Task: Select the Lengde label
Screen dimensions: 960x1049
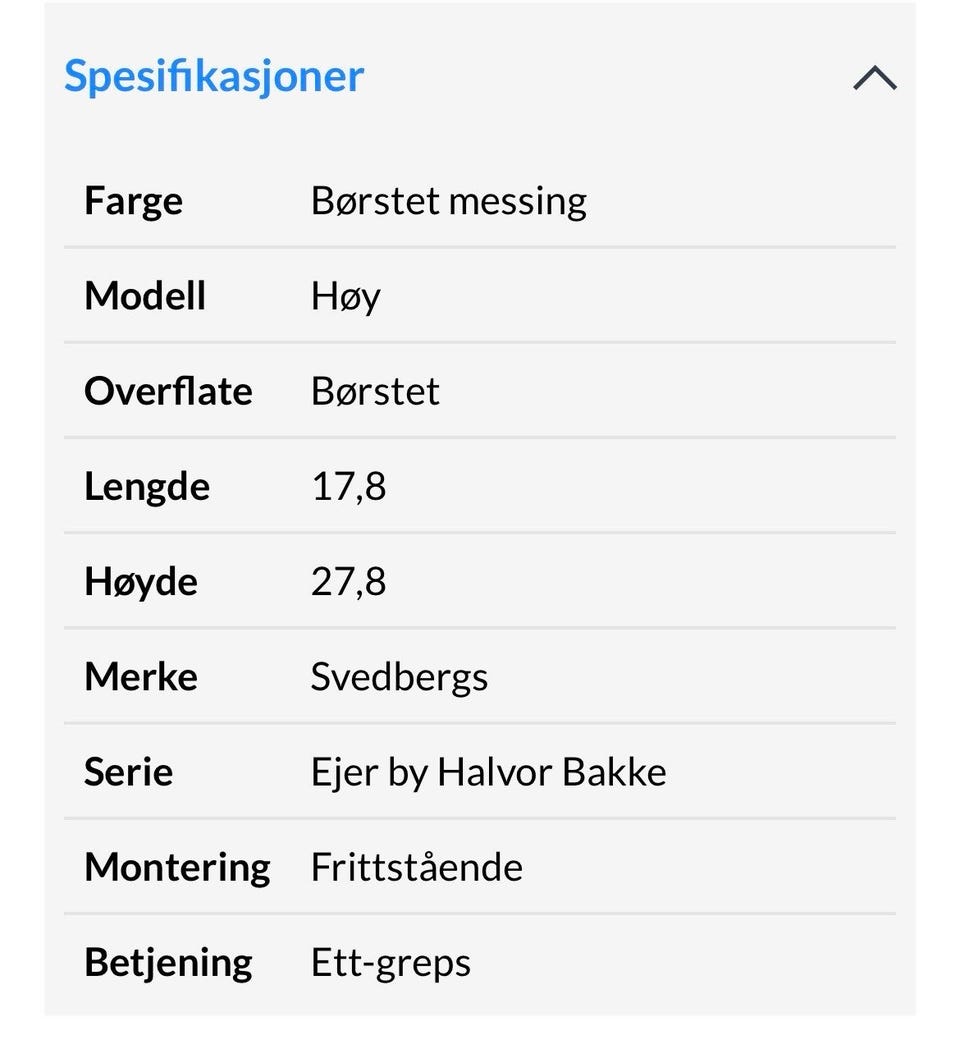Action: [x=147, y=487]
